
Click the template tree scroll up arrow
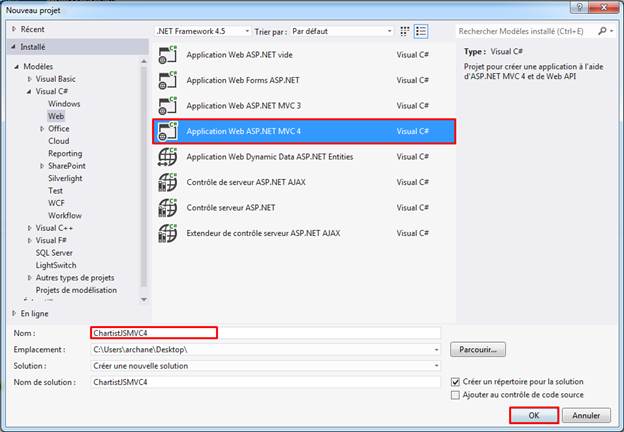pos(144,61)
